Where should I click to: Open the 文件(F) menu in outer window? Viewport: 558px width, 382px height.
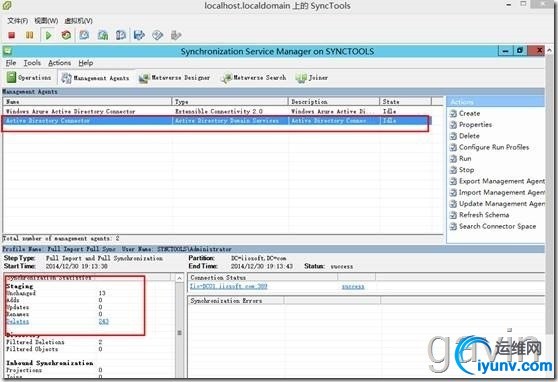pyautogui.click(x=17, y=21)
